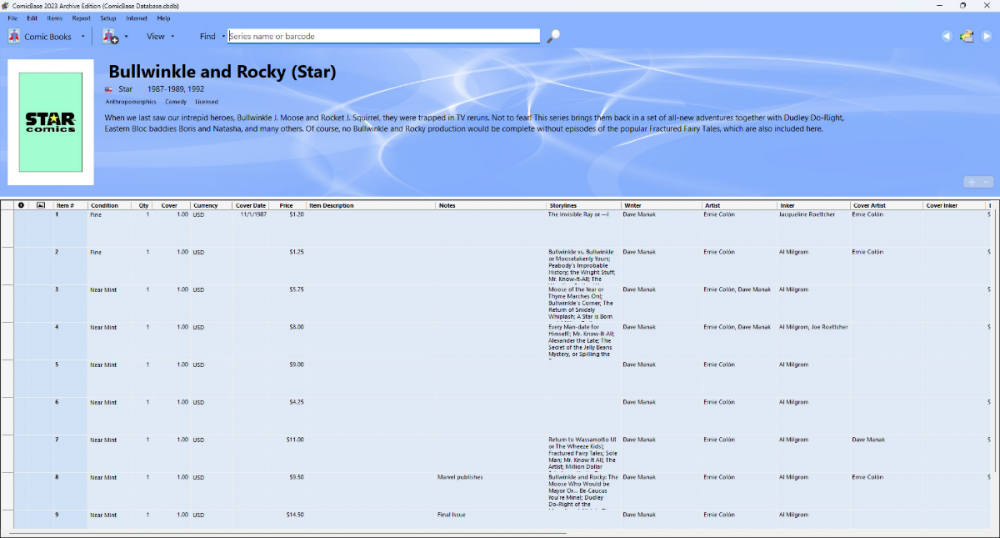
Task: Click the folder icon between navigation arrows
Action: 967,36
